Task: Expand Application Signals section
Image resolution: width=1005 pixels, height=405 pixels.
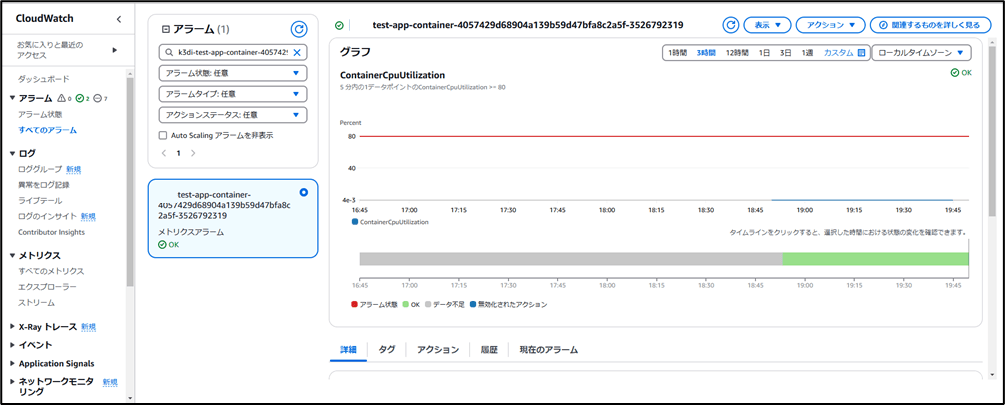Action: [x=13, y=363]
